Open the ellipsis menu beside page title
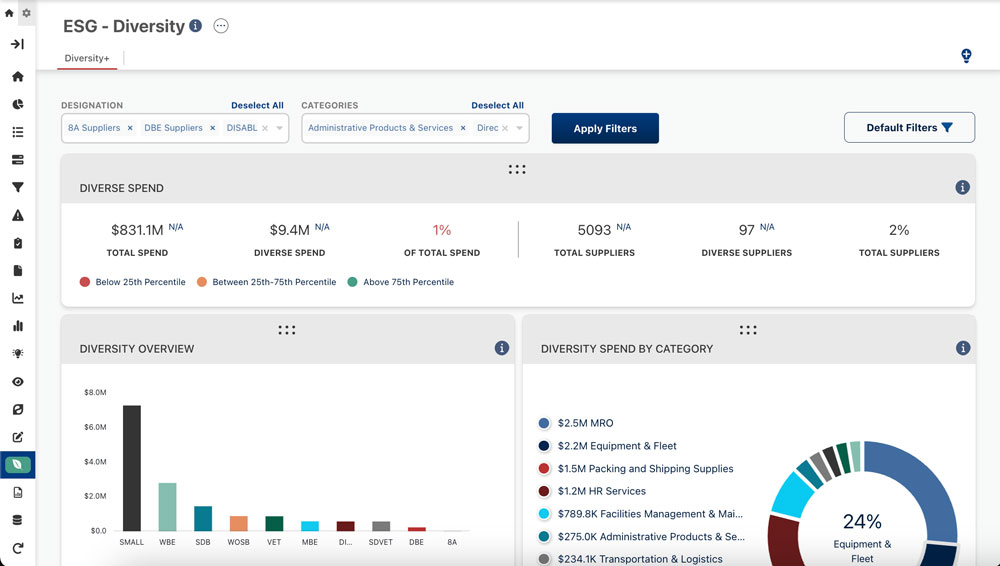The image size is (1000, 566). pos(221,26)
